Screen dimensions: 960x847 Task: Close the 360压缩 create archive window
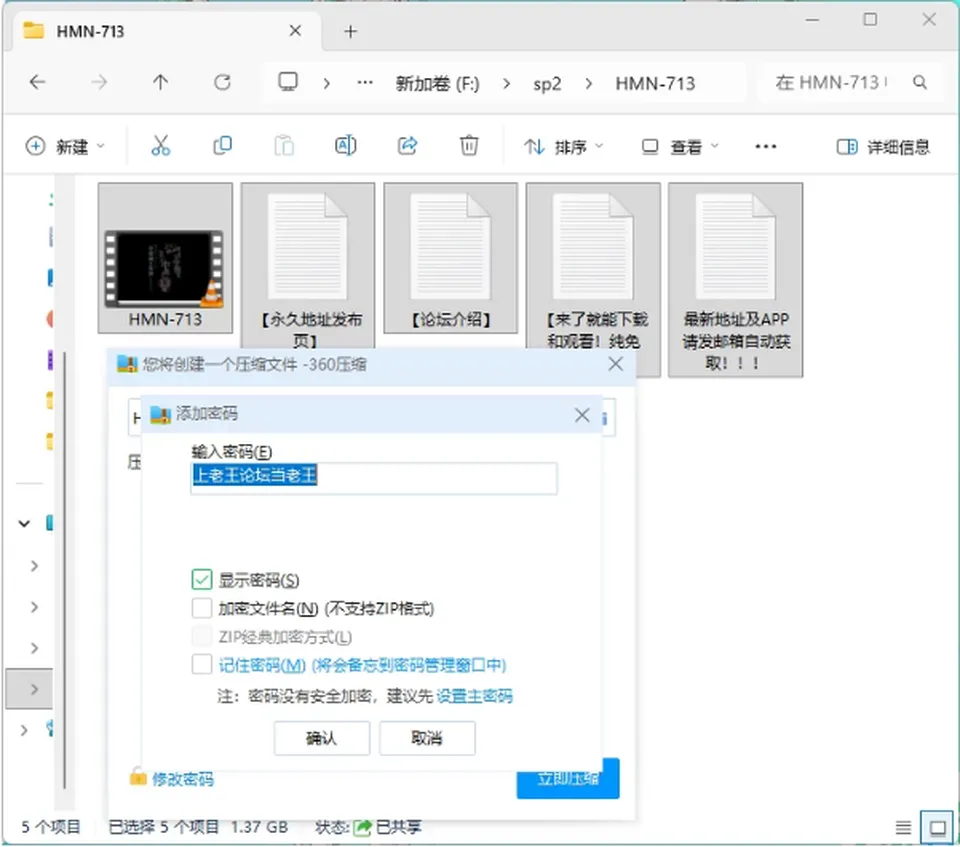point(615,364)
